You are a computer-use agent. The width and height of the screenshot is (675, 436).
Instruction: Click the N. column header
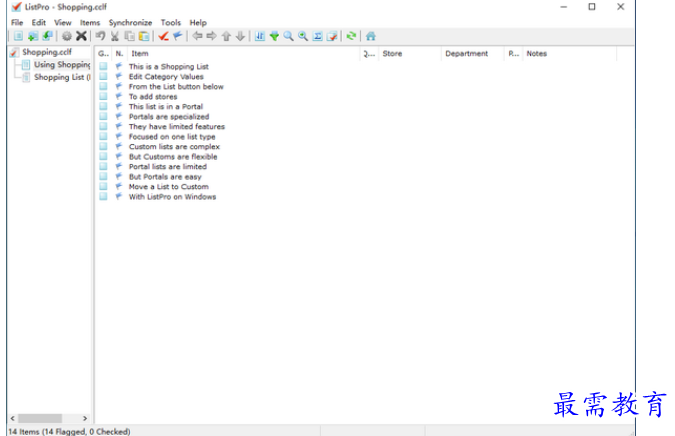point(120,53)
